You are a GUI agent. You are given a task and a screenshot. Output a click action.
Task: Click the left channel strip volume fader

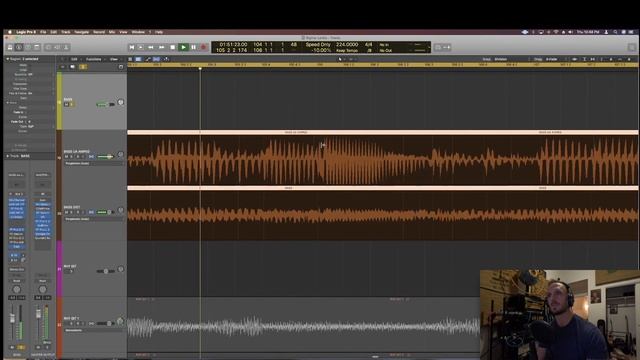(13, 318)
